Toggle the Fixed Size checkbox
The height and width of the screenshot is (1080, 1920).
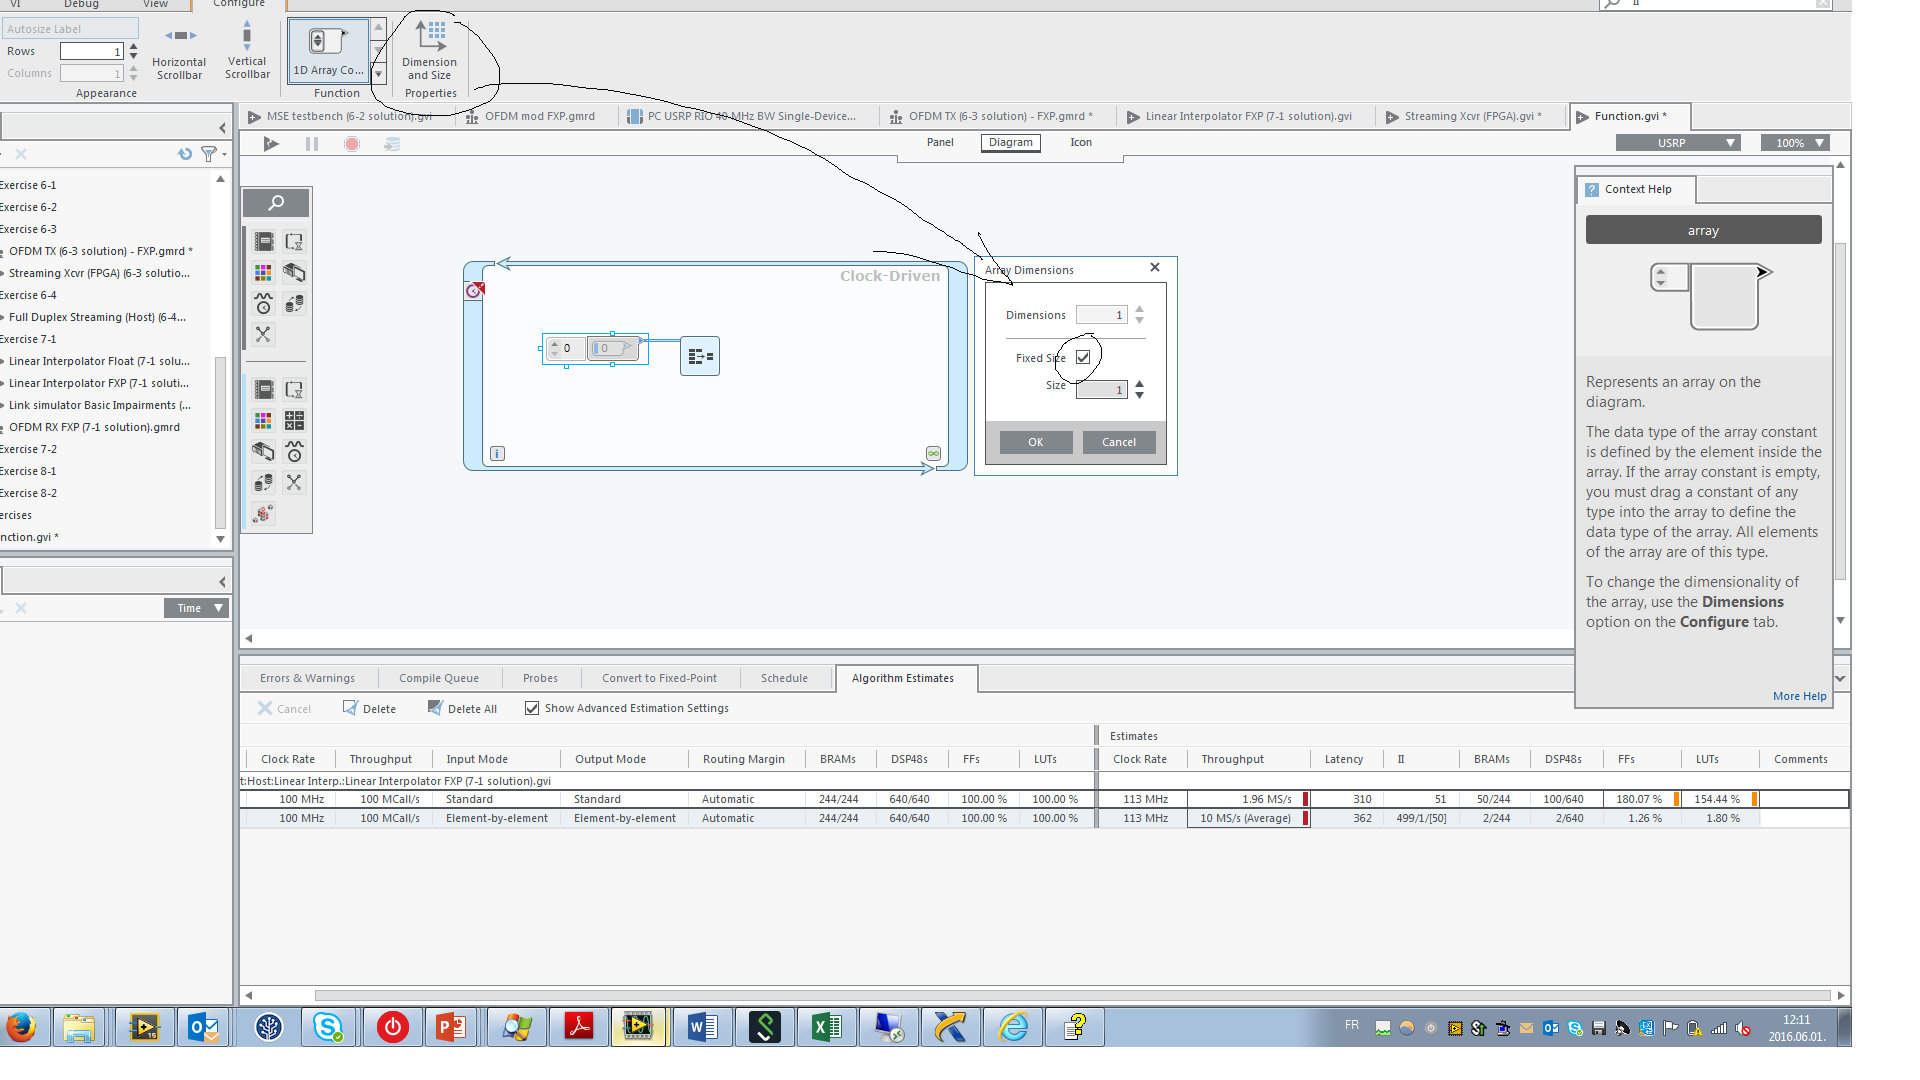(1083, 357)
